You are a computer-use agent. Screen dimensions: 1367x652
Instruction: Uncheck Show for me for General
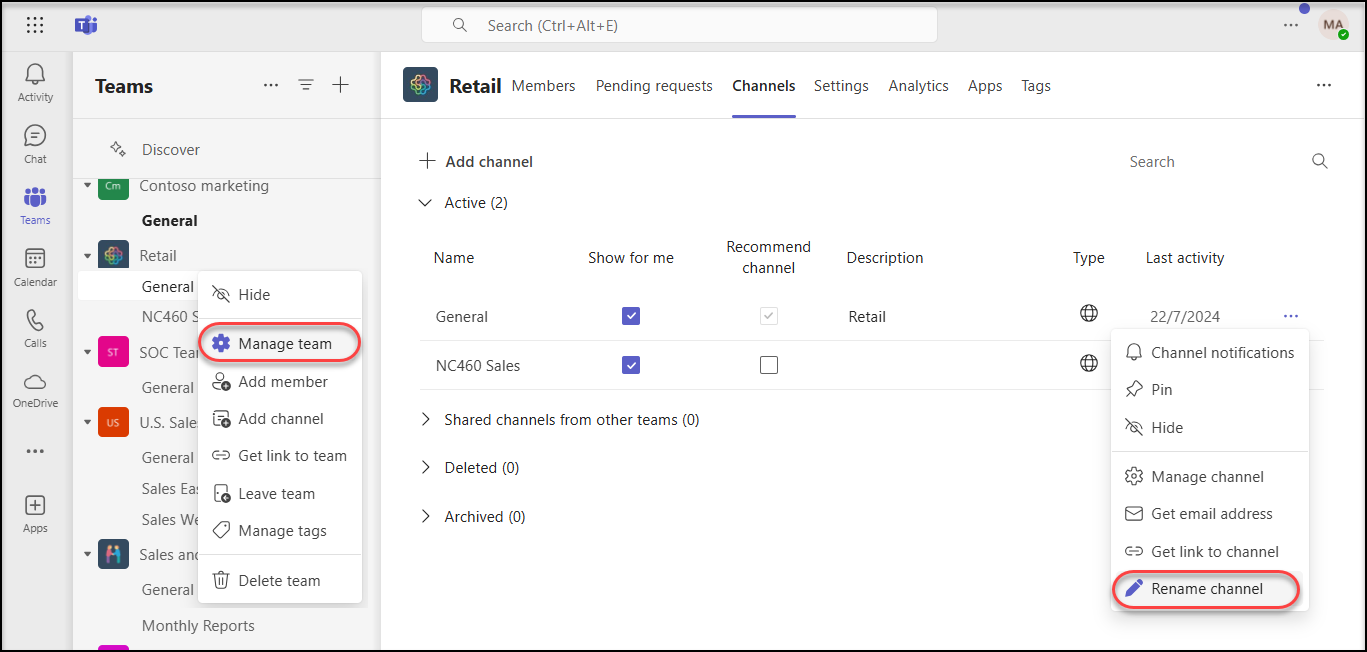[x=631, y=316]
